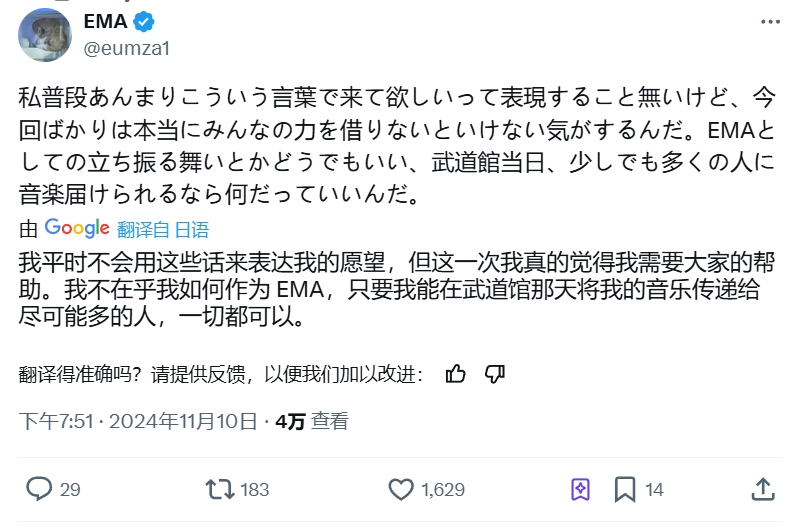Open the share menu icon
Viewport: 804px width, 525px height.
[x=763, y=489]
